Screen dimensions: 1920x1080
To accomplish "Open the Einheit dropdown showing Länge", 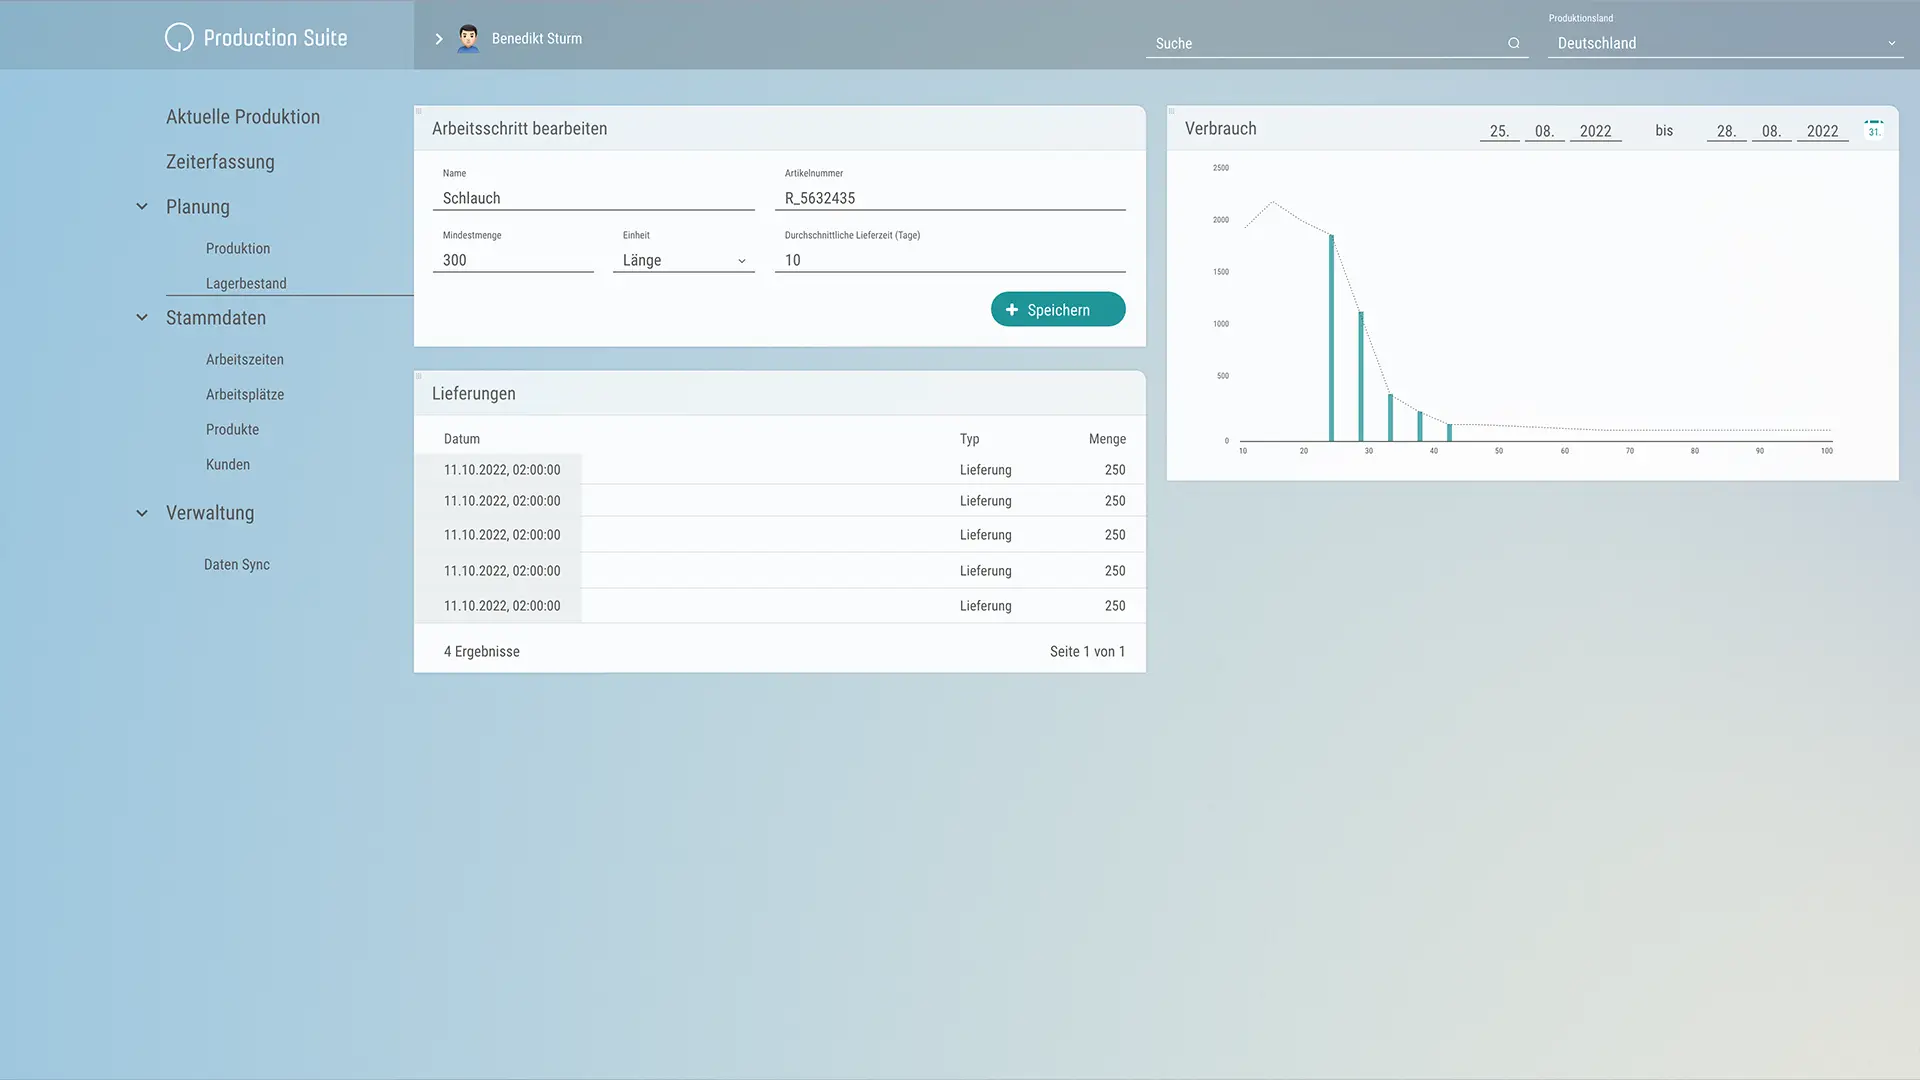I will tap(684, 260).
